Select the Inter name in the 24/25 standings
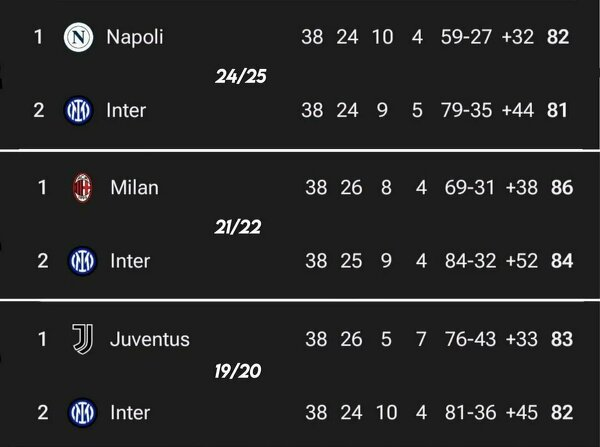Screen dimensions: 600x447 tap(128, 110)
